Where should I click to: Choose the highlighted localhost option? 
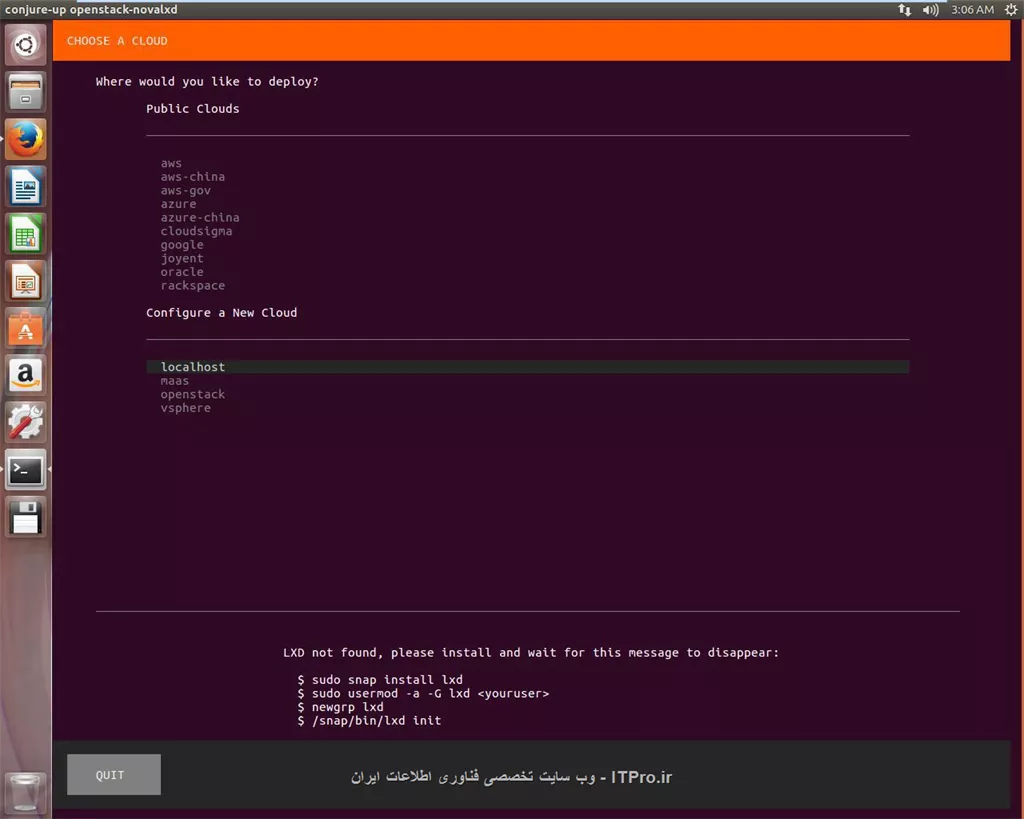pos(528,367)
